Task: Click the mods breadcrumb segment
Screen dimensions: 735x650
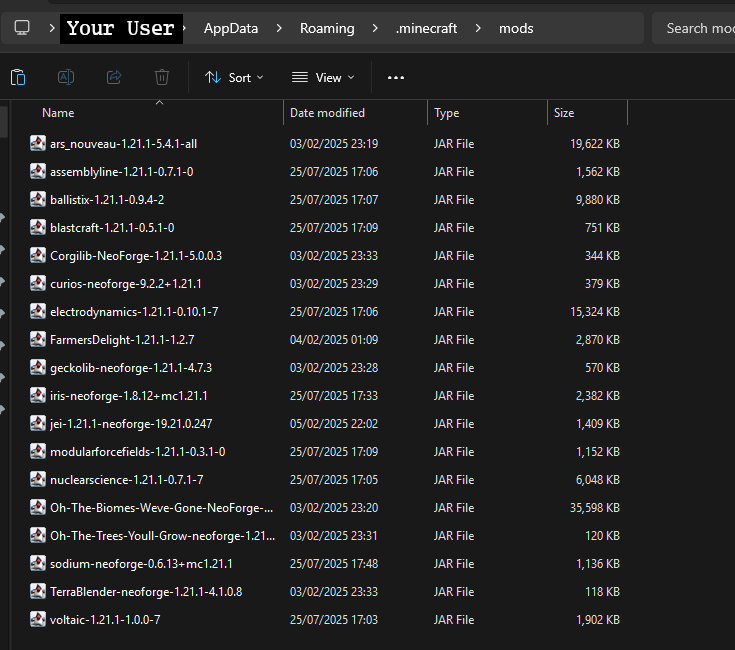Action: (x=516, y=29)
